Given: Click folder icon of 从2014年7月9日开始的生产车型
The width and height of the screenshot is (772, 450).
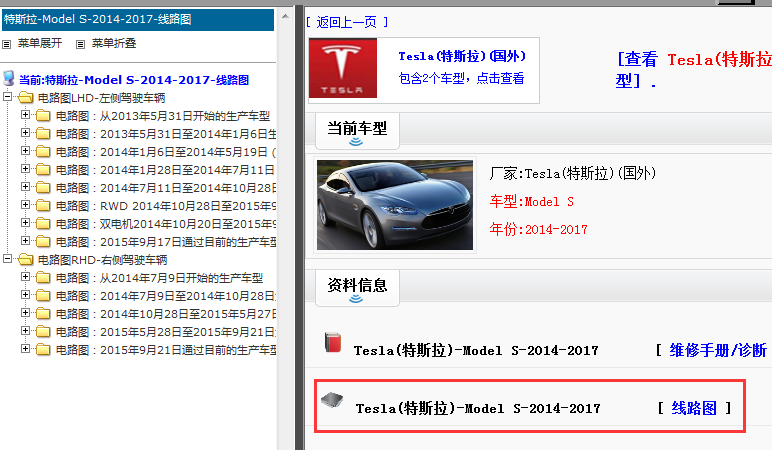Looking at the screenshot, I should pyautogui.click(x=43, y=278).
